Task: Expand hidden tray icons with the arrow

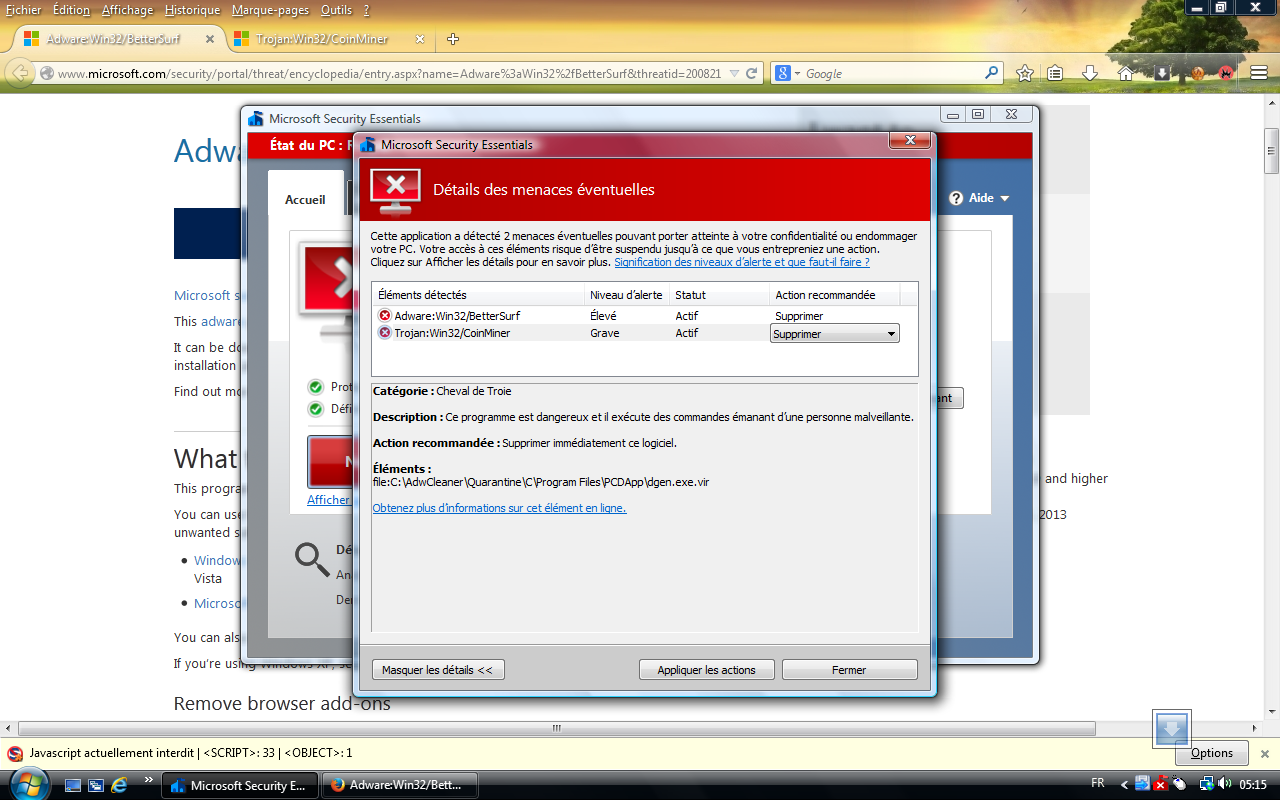Action: point(1124,784)
